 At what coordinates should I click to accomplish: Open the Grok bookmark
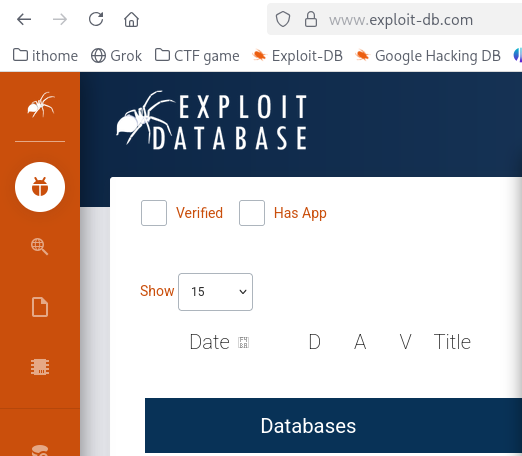(x=116, y=55)
